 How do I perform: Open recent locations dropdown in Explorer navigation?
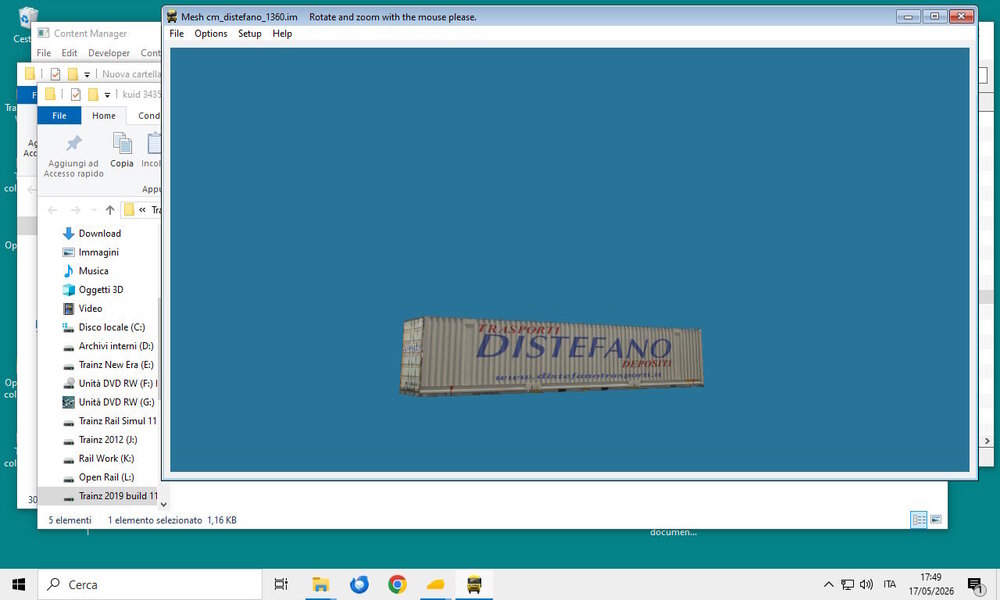(x=94, y=210)
